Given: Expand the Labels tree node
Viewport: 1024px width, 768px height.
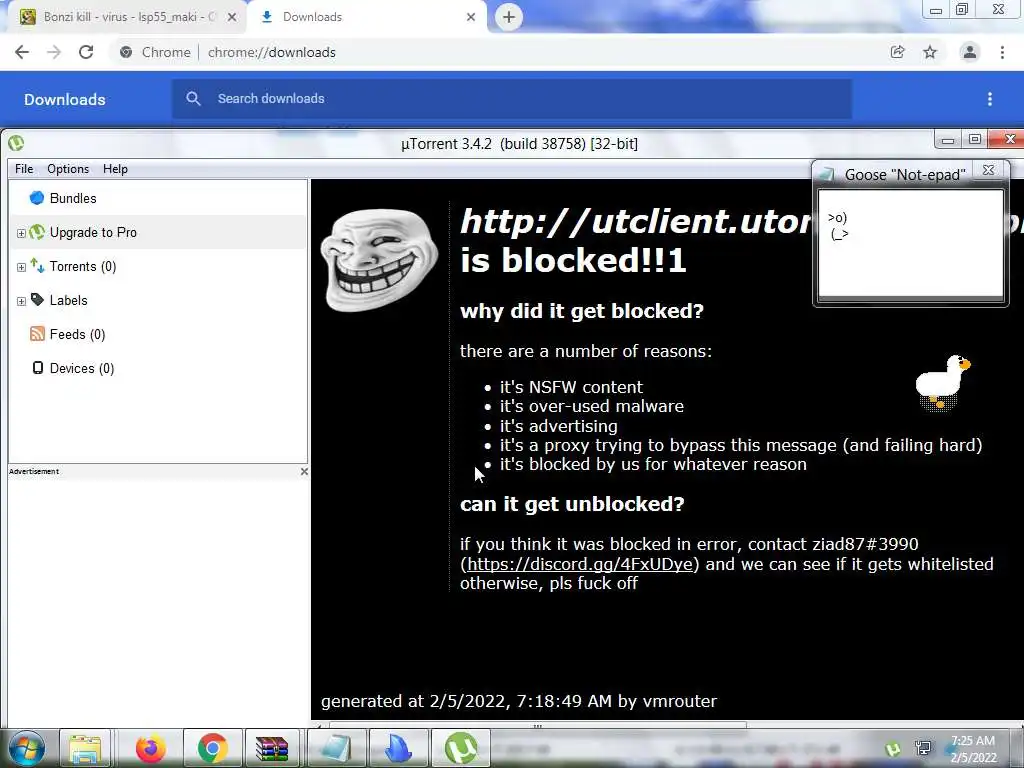Looking at the screenshot, I should [21, 301].
